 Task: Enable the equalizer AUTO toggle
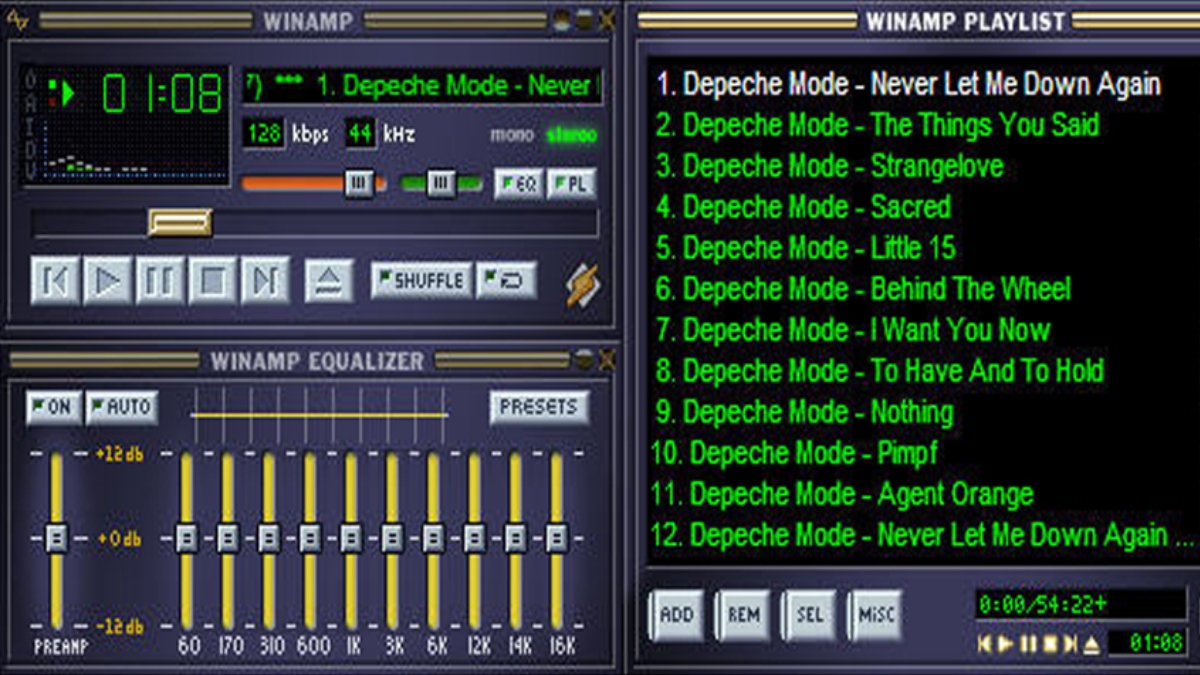tap(121, 407)
